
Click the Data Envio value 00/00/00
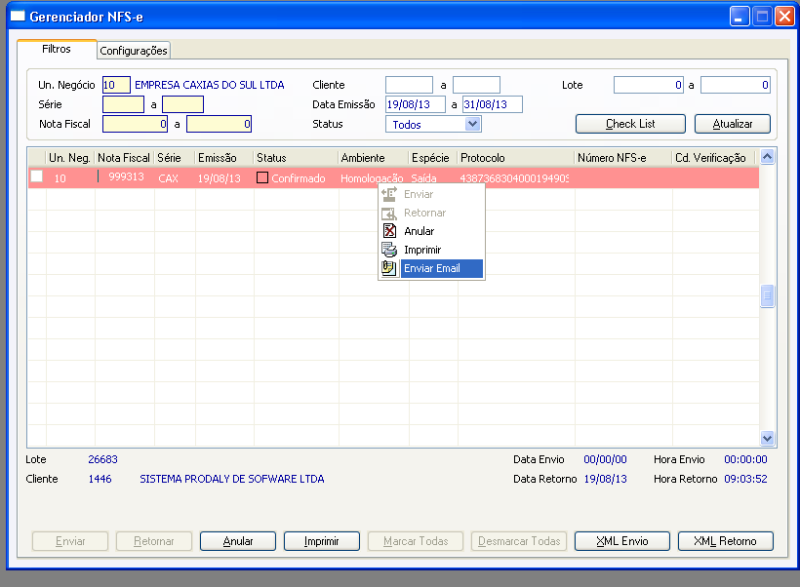(605, 459)
